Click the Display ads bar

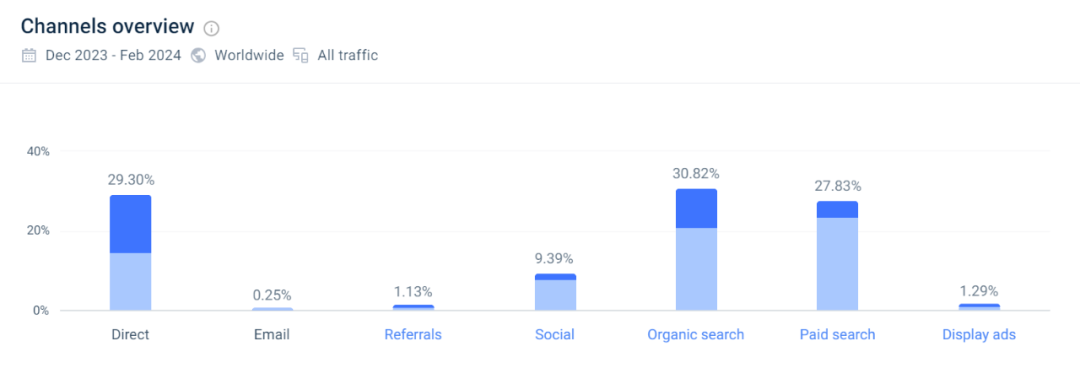pyautogui.click(x=979, y=307)
